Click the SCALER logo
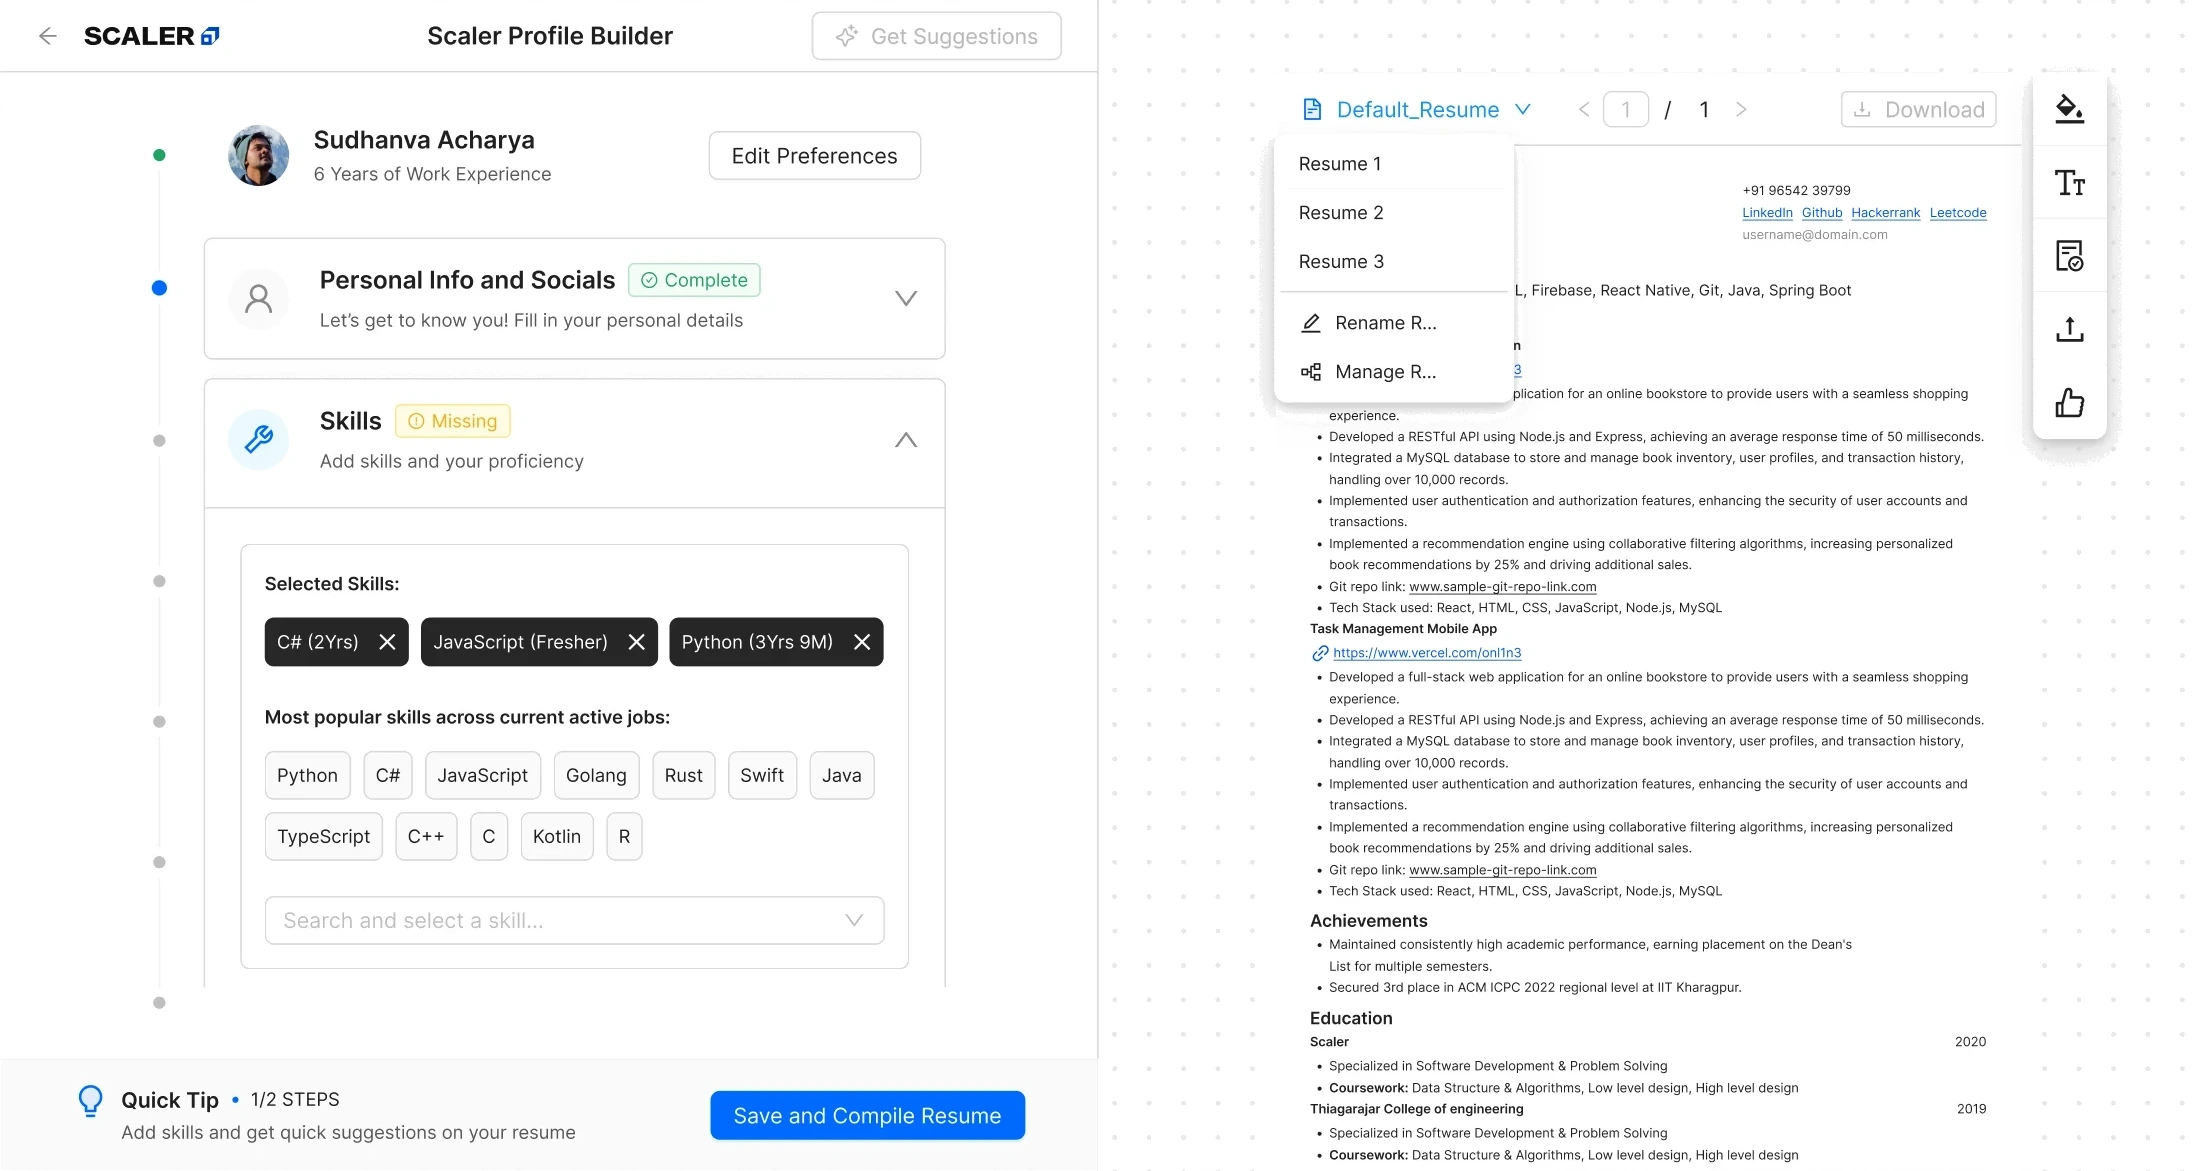Image resolution: width=2198 pixels, height=1171 pixels. coord(151,36)
